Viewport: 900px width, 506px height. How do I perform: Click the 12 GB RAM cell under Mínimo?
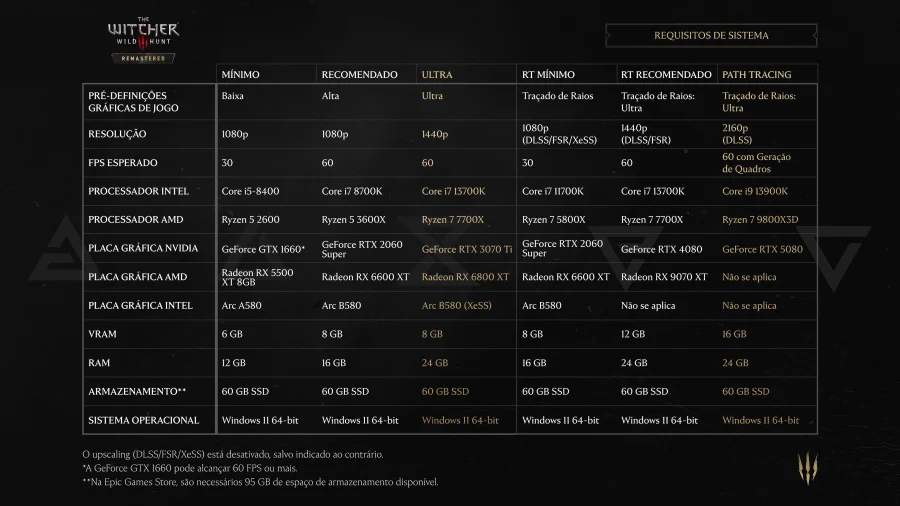(234, 363)
